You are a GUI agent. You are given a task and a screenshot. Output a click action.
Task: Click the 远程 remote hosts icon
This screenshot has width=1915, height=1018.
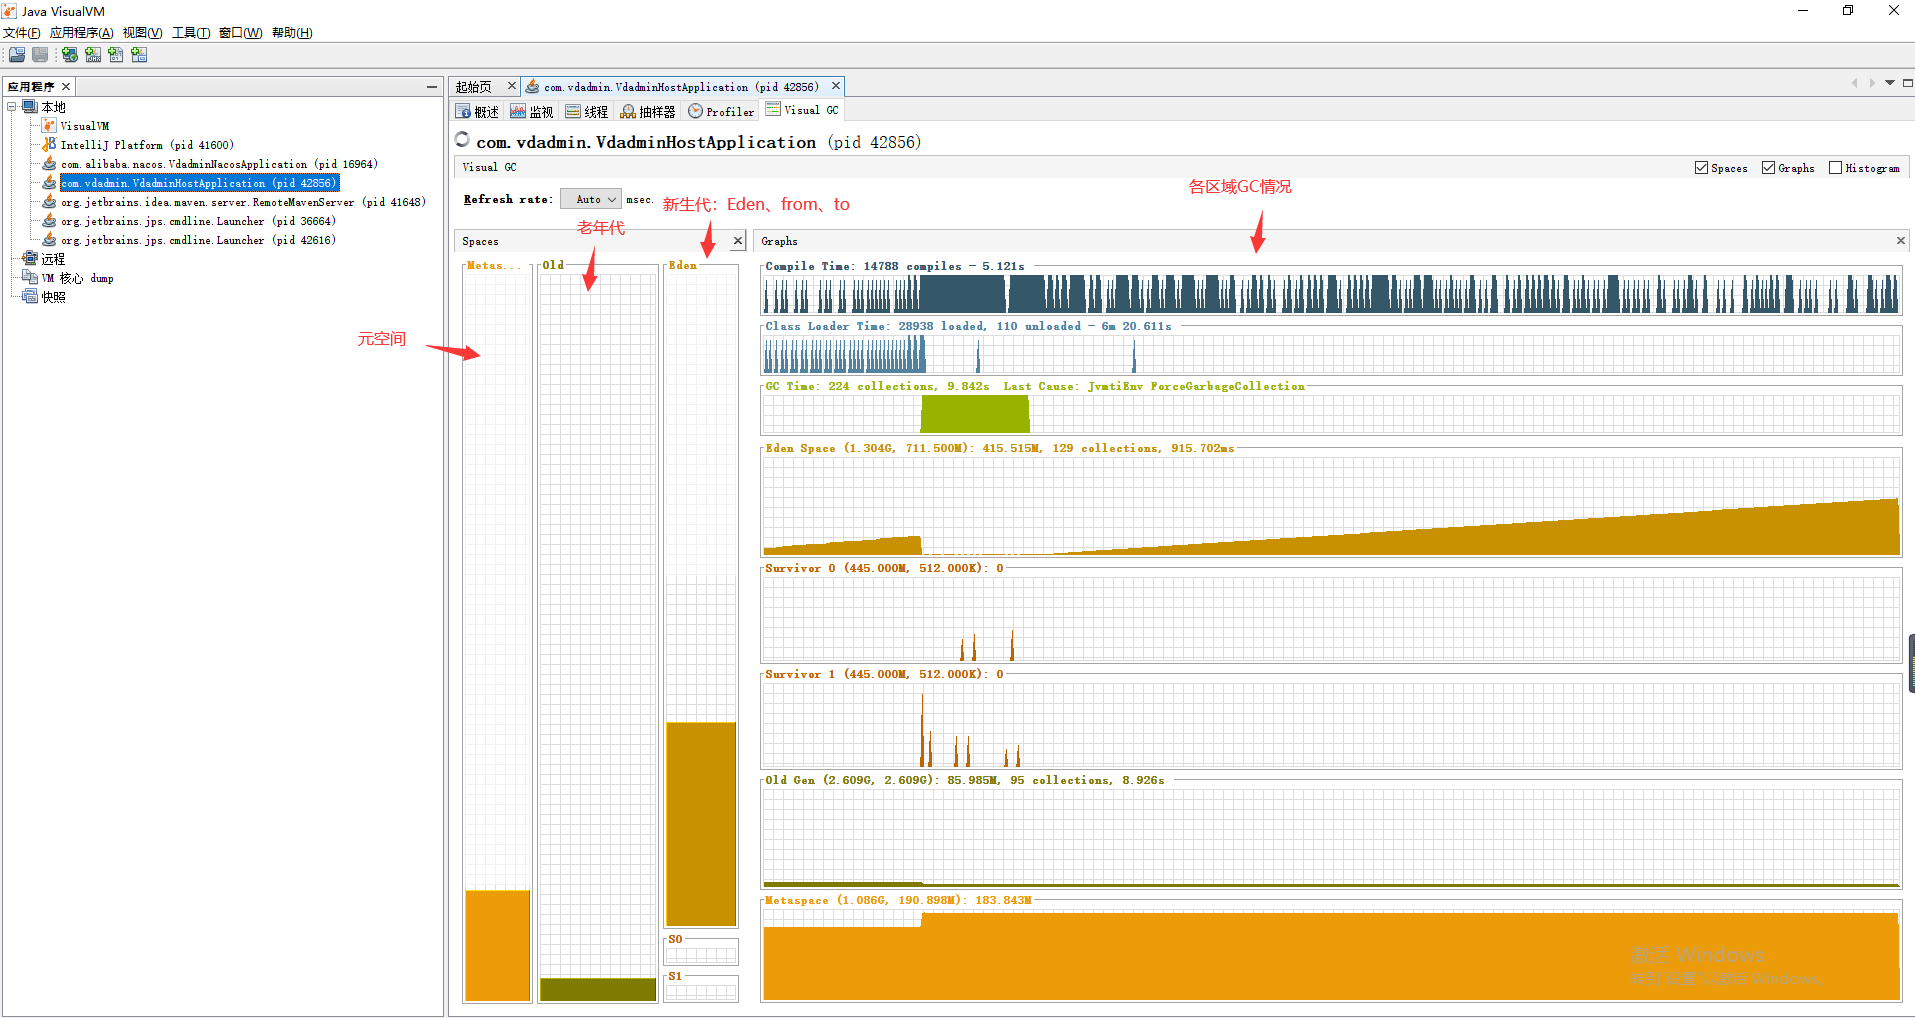pos(30,258)
